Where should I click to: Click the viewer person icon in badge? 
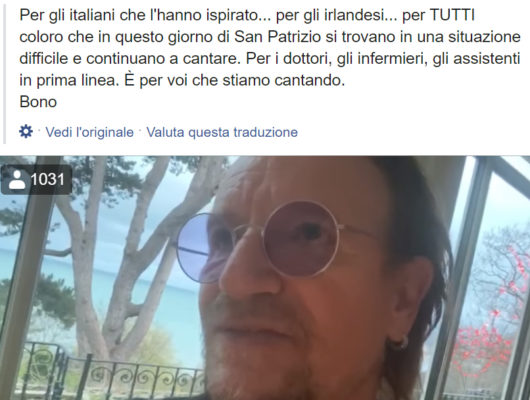(17, 179)
